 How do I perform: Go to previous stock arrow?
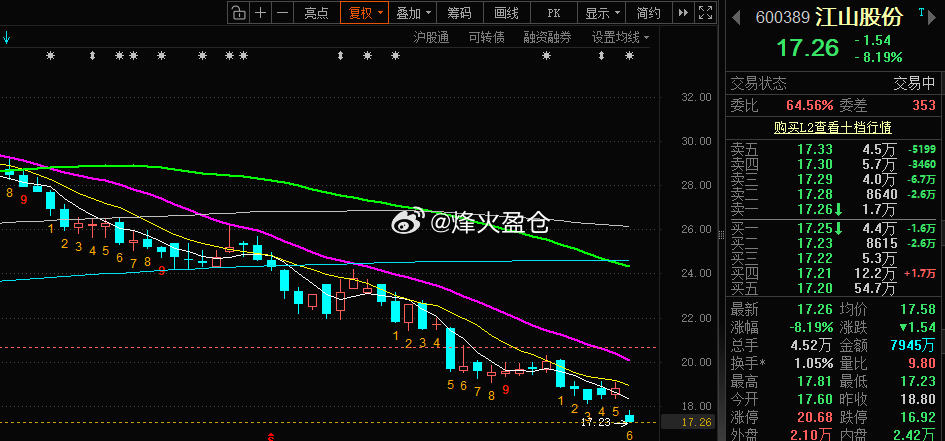(x=736, y=17)
